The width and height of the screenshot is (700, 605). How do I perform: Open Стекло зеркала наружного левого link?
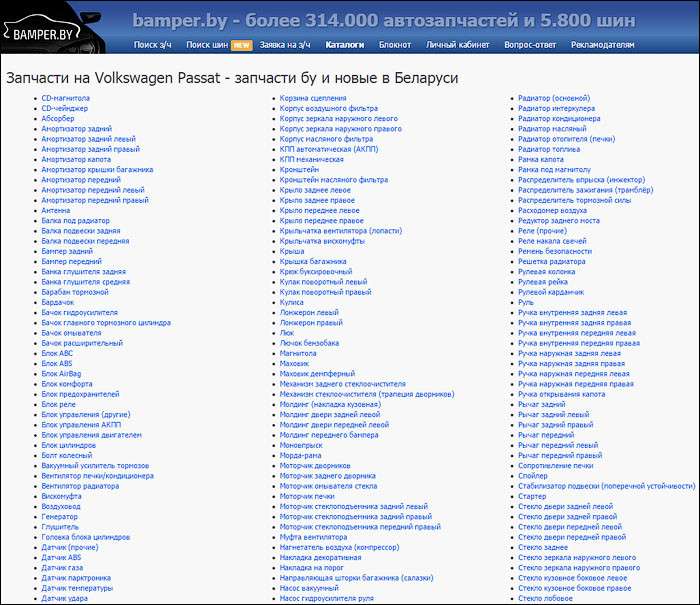[x=577, y=557]
